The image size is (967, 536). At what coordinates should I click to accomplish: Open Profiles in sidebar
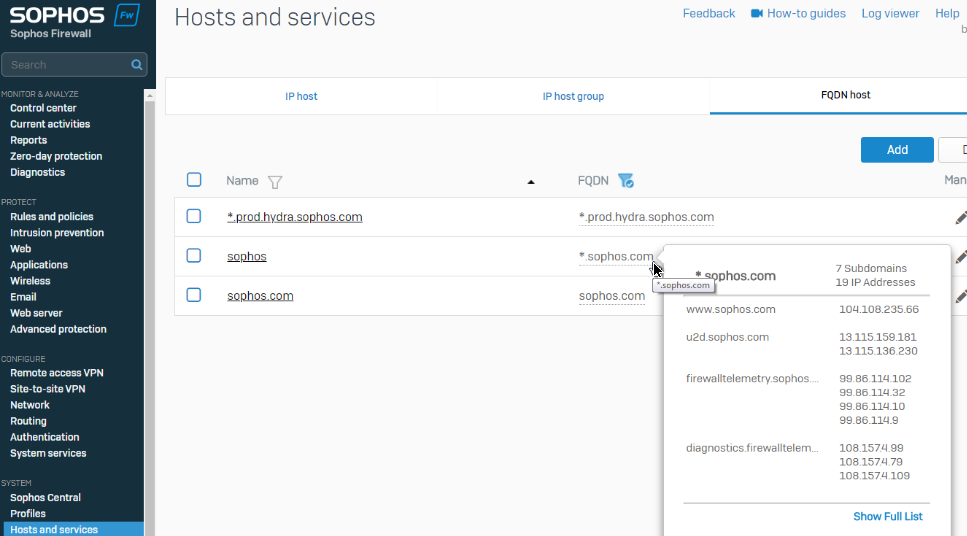tap(28, 513)
